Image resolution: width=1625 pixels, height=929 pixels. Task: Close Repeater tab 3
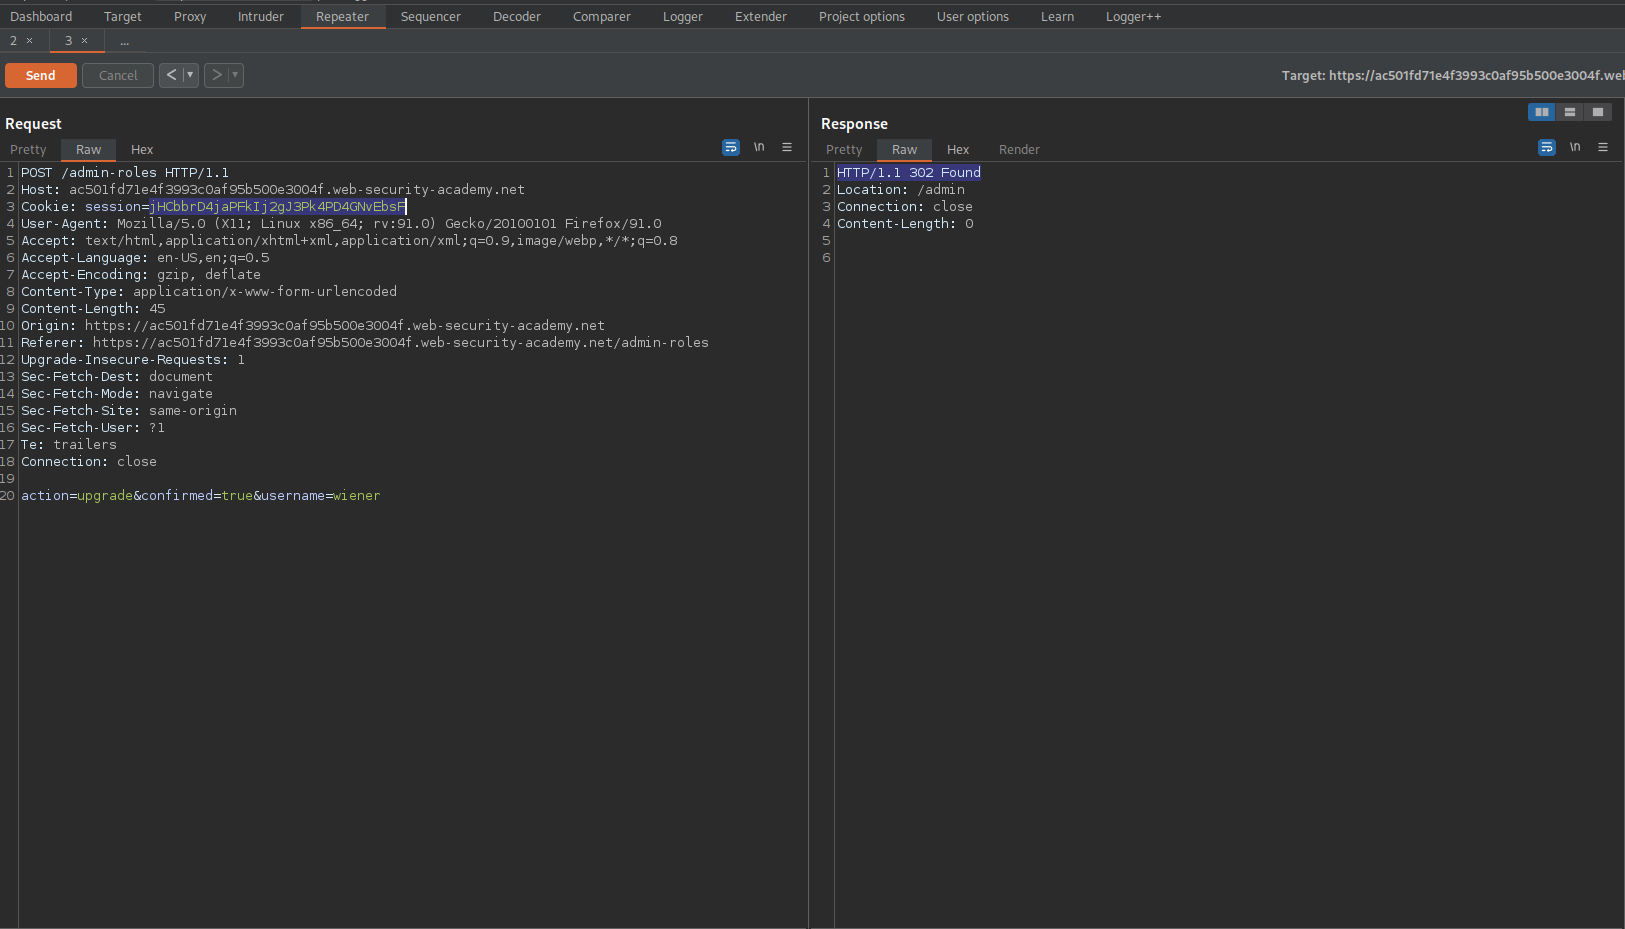(85, 41)
